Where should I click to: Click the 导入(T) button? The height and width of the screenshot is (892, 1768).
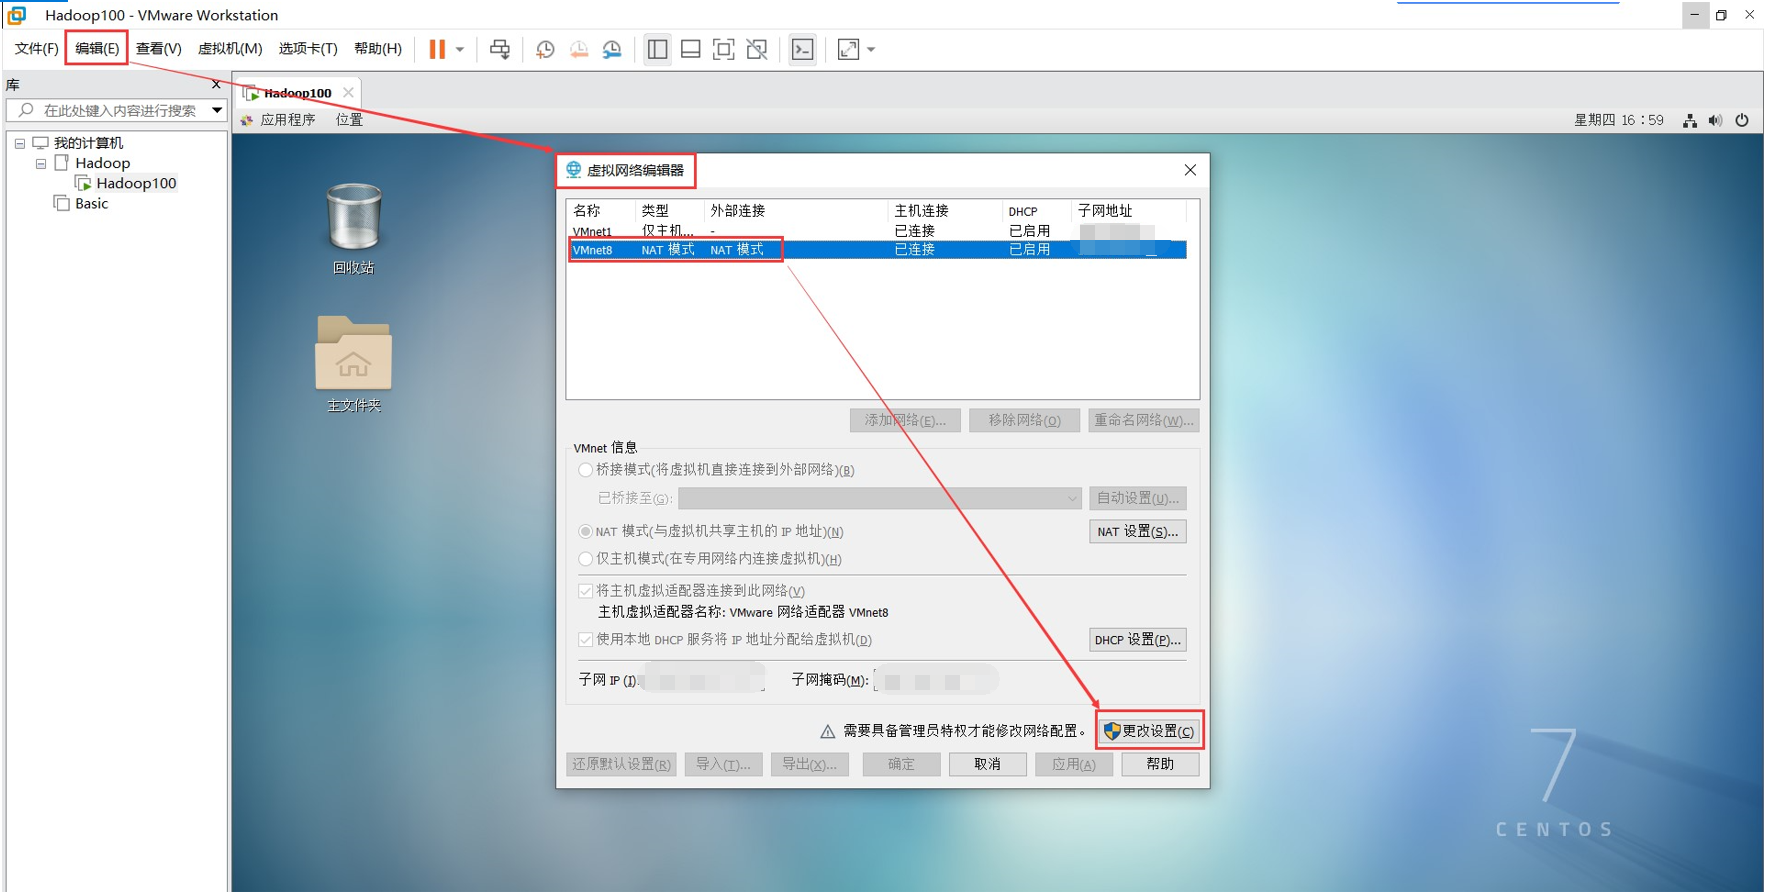(723, 764)
